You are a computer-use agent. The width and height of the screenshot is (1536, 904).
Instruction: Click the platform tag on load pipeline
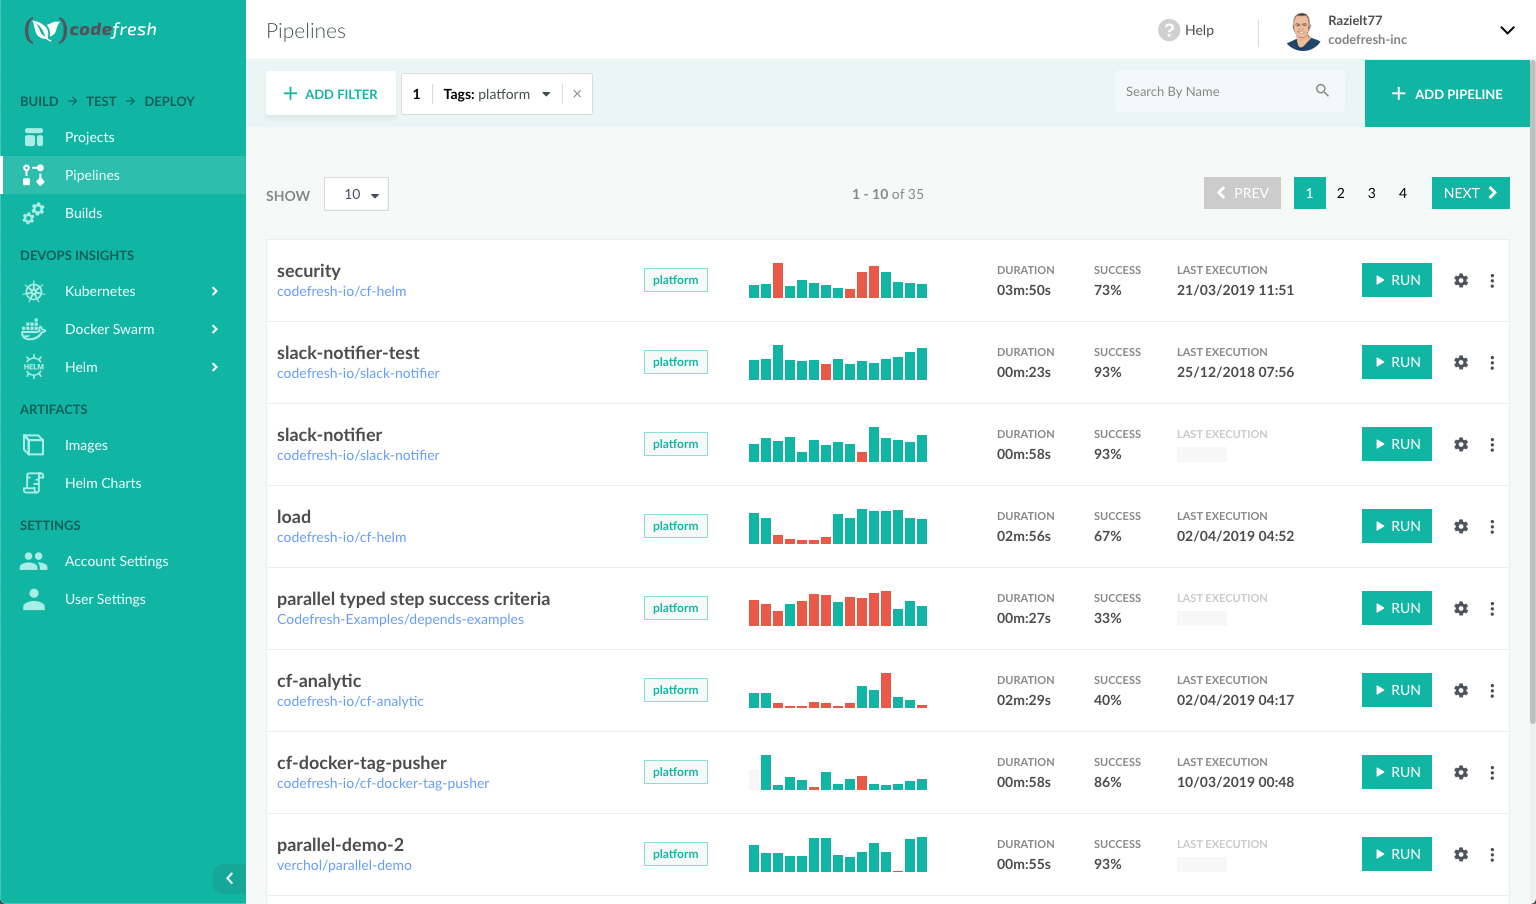tap(676, 526)
